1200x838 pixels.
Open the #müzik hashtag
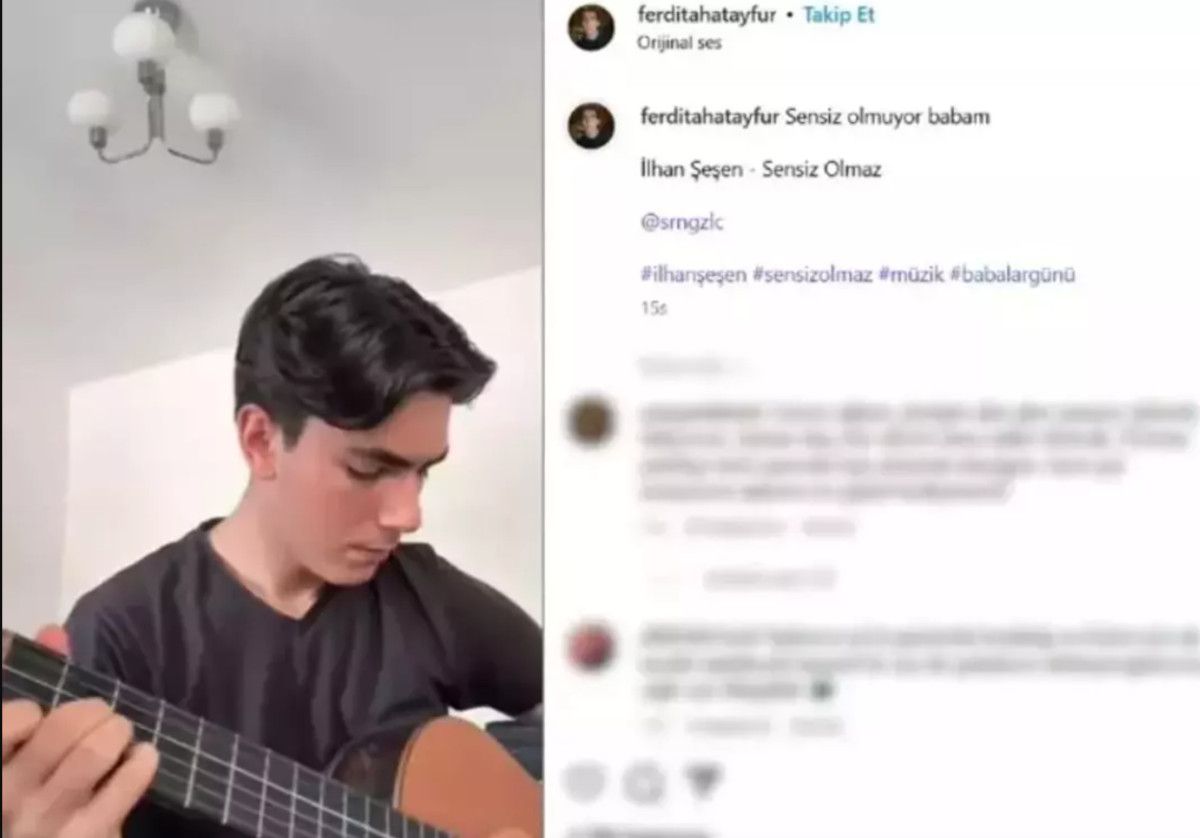pos(912,275)
